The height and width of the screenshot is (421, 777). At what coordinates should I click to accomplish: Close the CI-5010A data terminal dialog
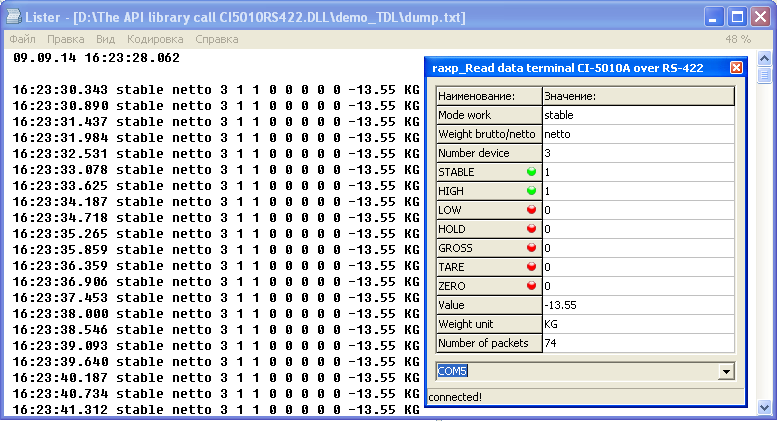pos(736,67)
